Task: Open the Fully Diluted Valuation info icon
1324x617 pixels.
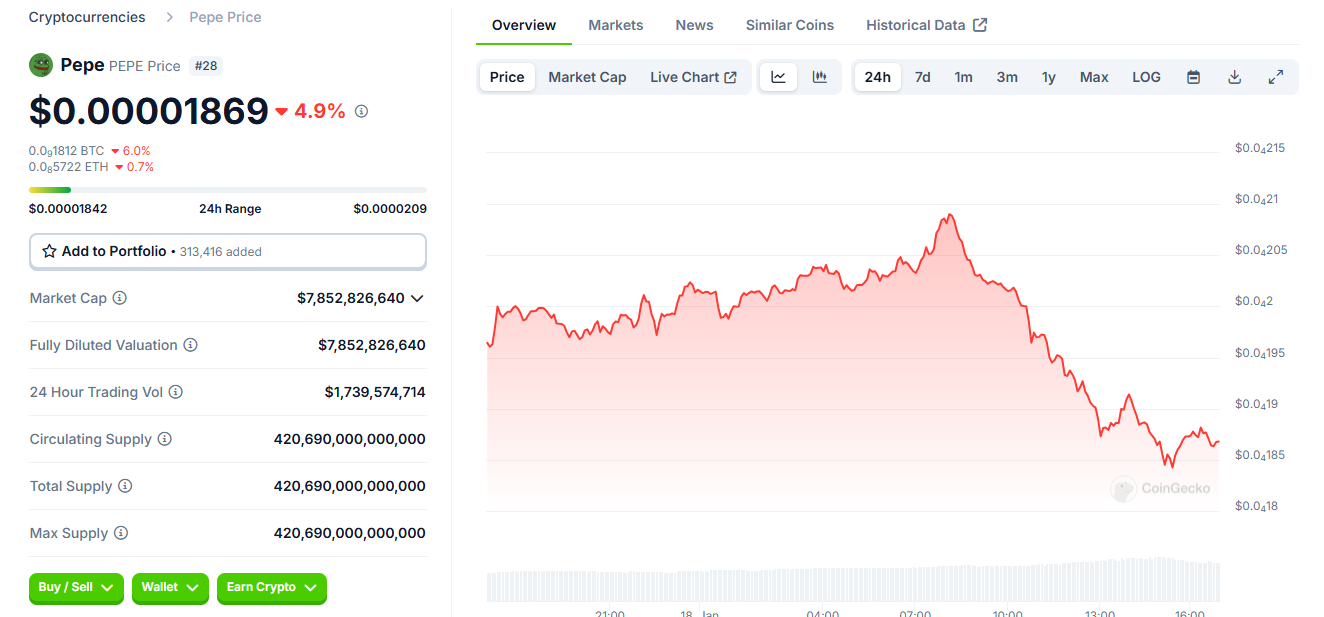Action: [x=190, y=345]
